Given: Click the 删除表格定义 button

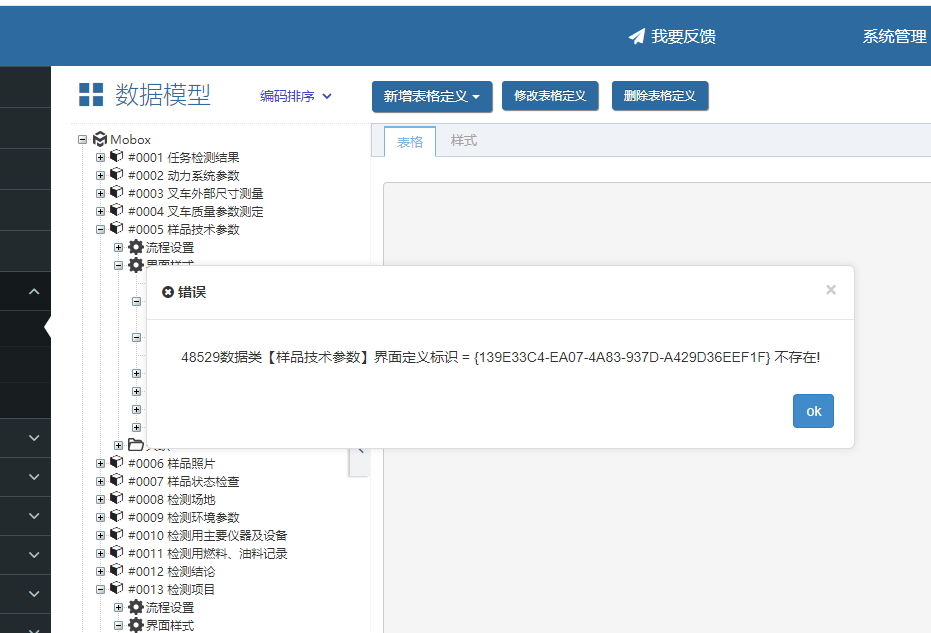Looking at the screenshot, I should tap(660, 96).
